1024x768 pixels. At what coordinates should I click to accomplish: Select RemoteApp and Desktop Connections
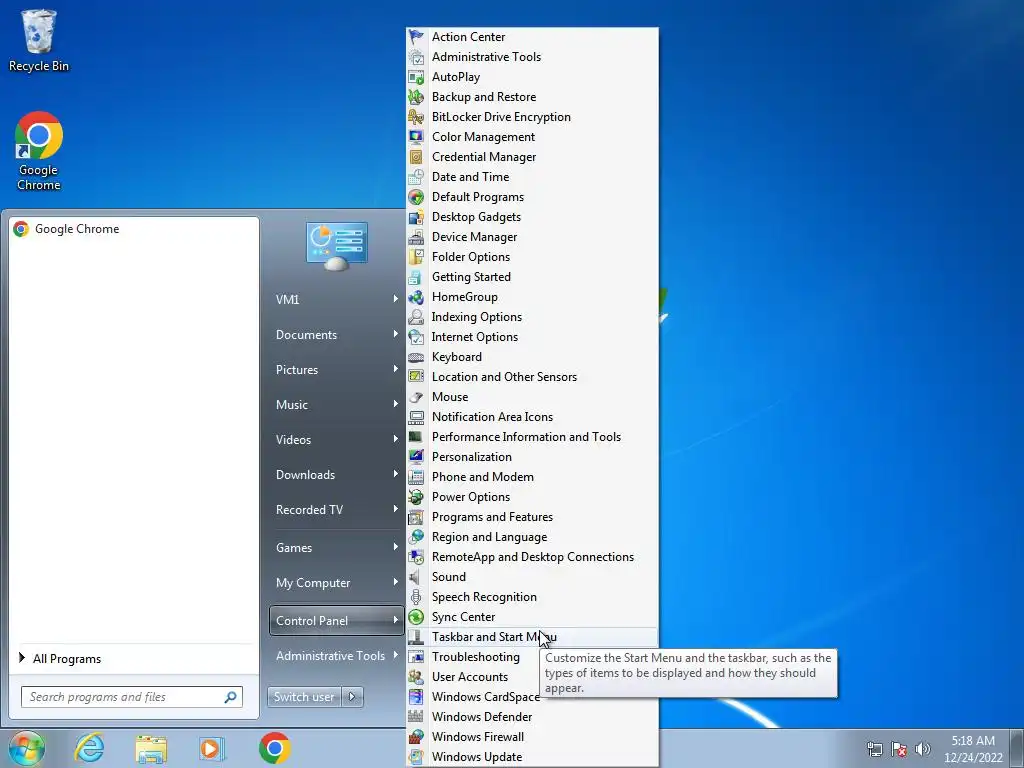pos(532,557)
